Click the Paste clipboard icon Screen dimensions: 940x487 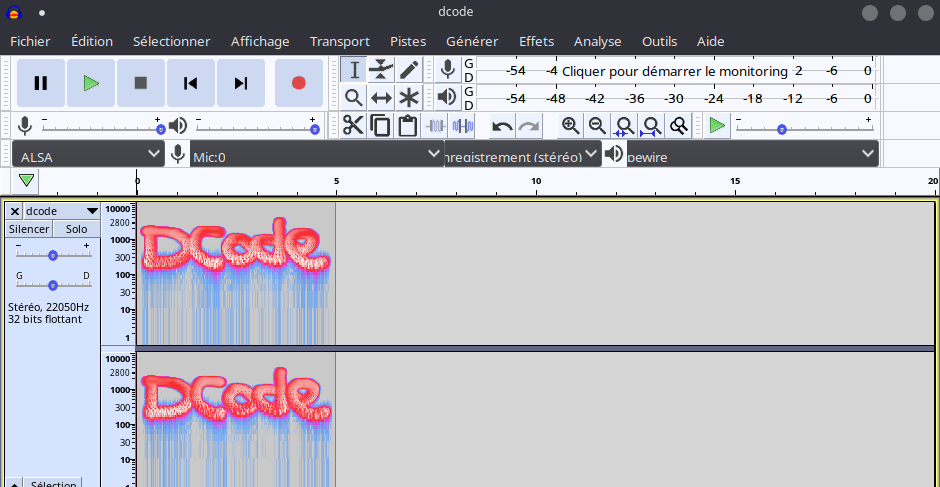407,125
